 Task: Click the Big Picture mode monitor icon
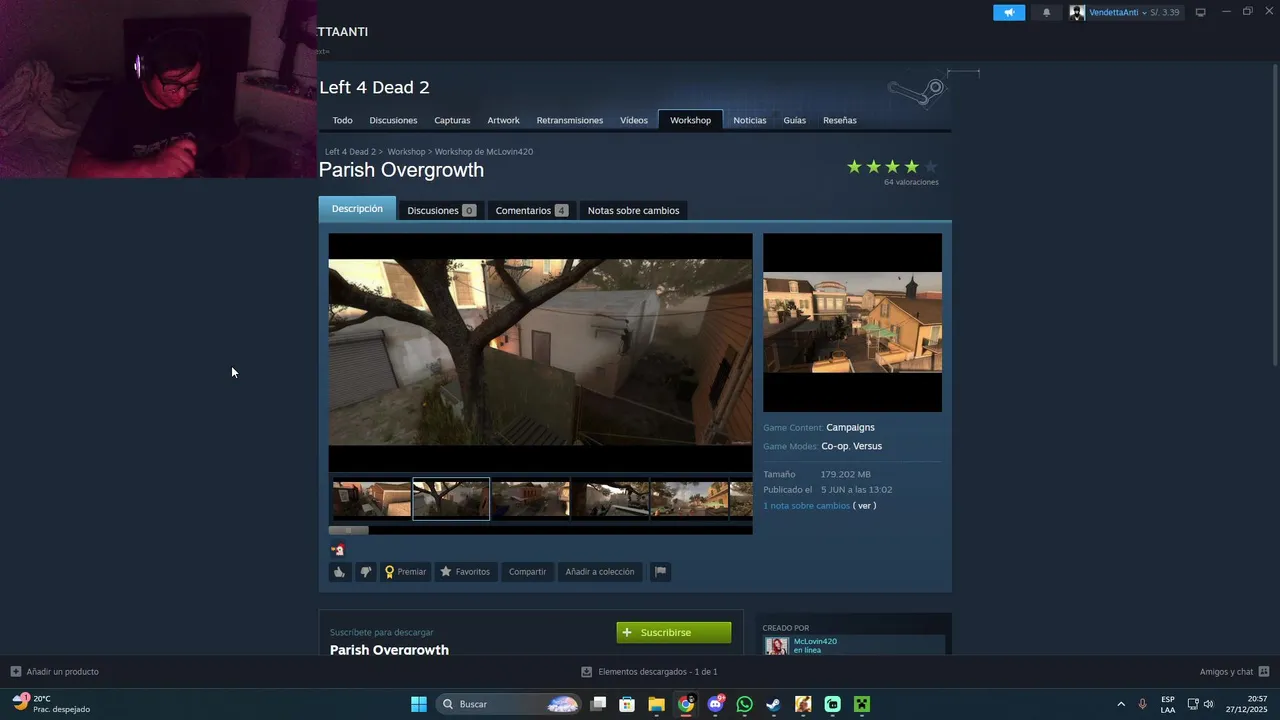coord(1200,12)
